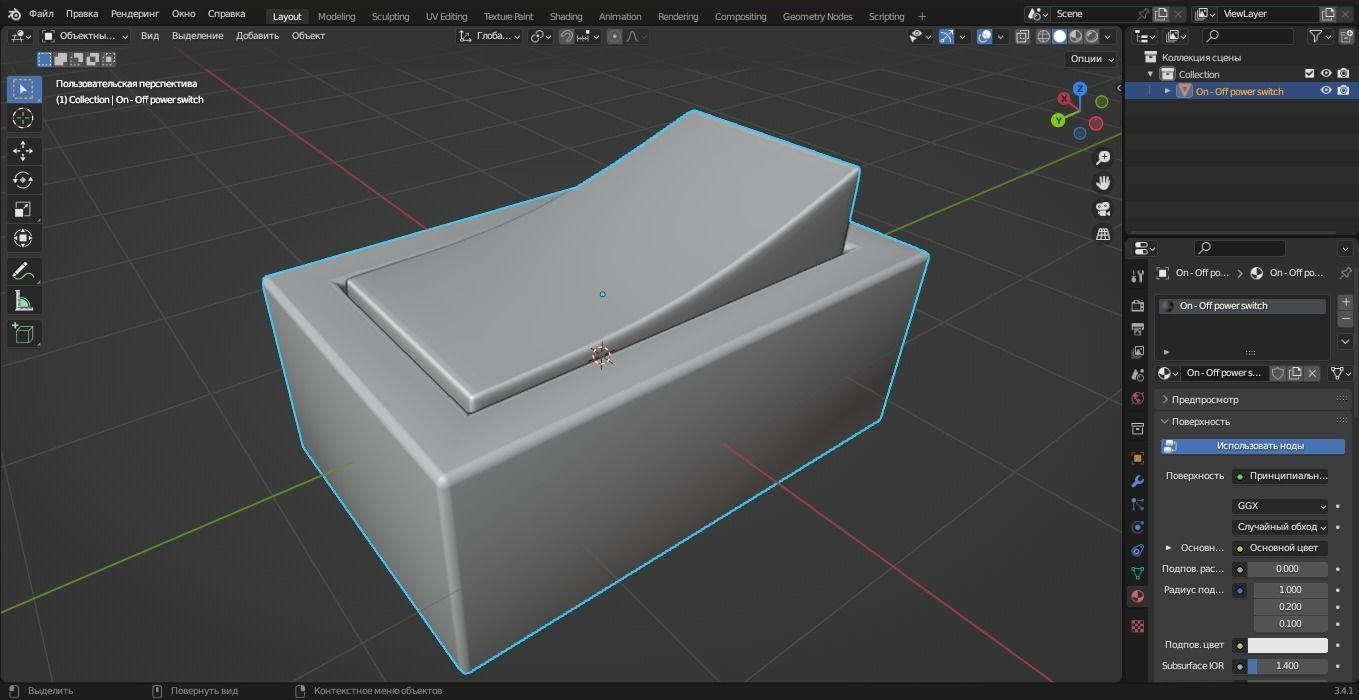Toggle render camera icon for On-Off power switch
Screen dimensions: 1359x700
pos(1343,91)
